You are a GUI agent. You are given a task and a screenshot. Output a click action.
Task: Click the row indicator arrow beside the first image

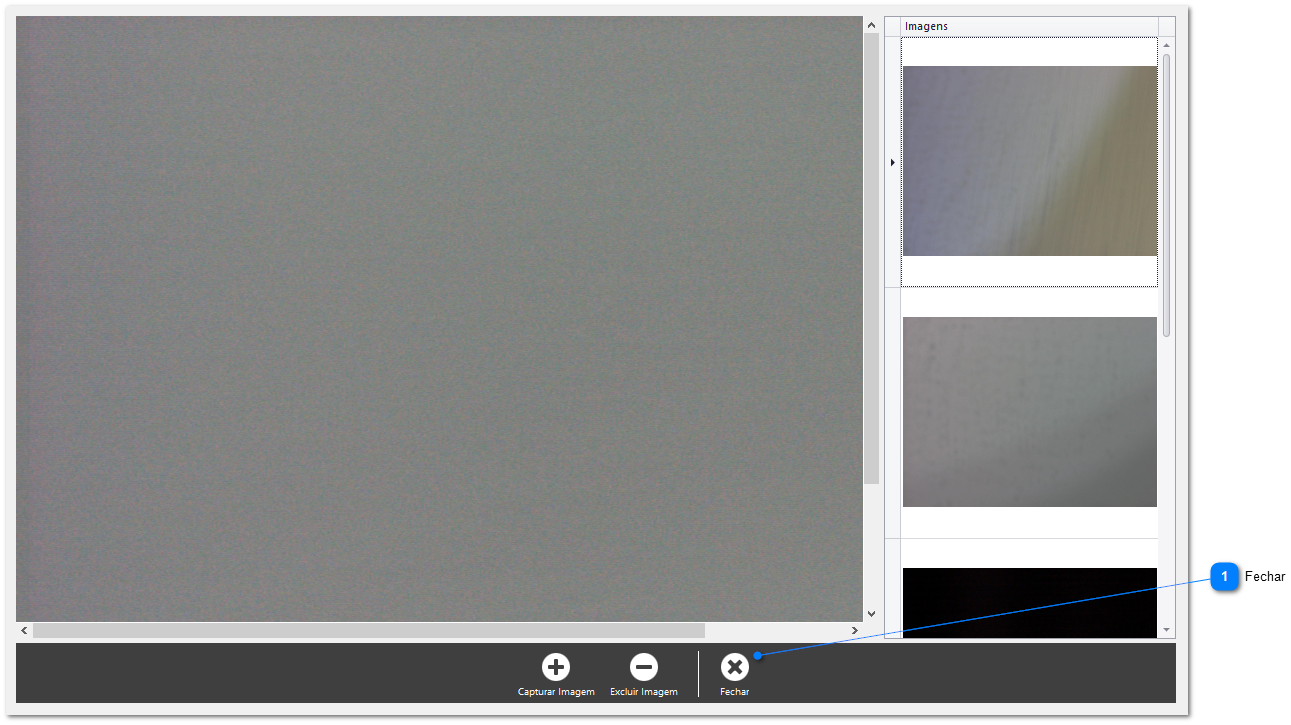[892, 162]
